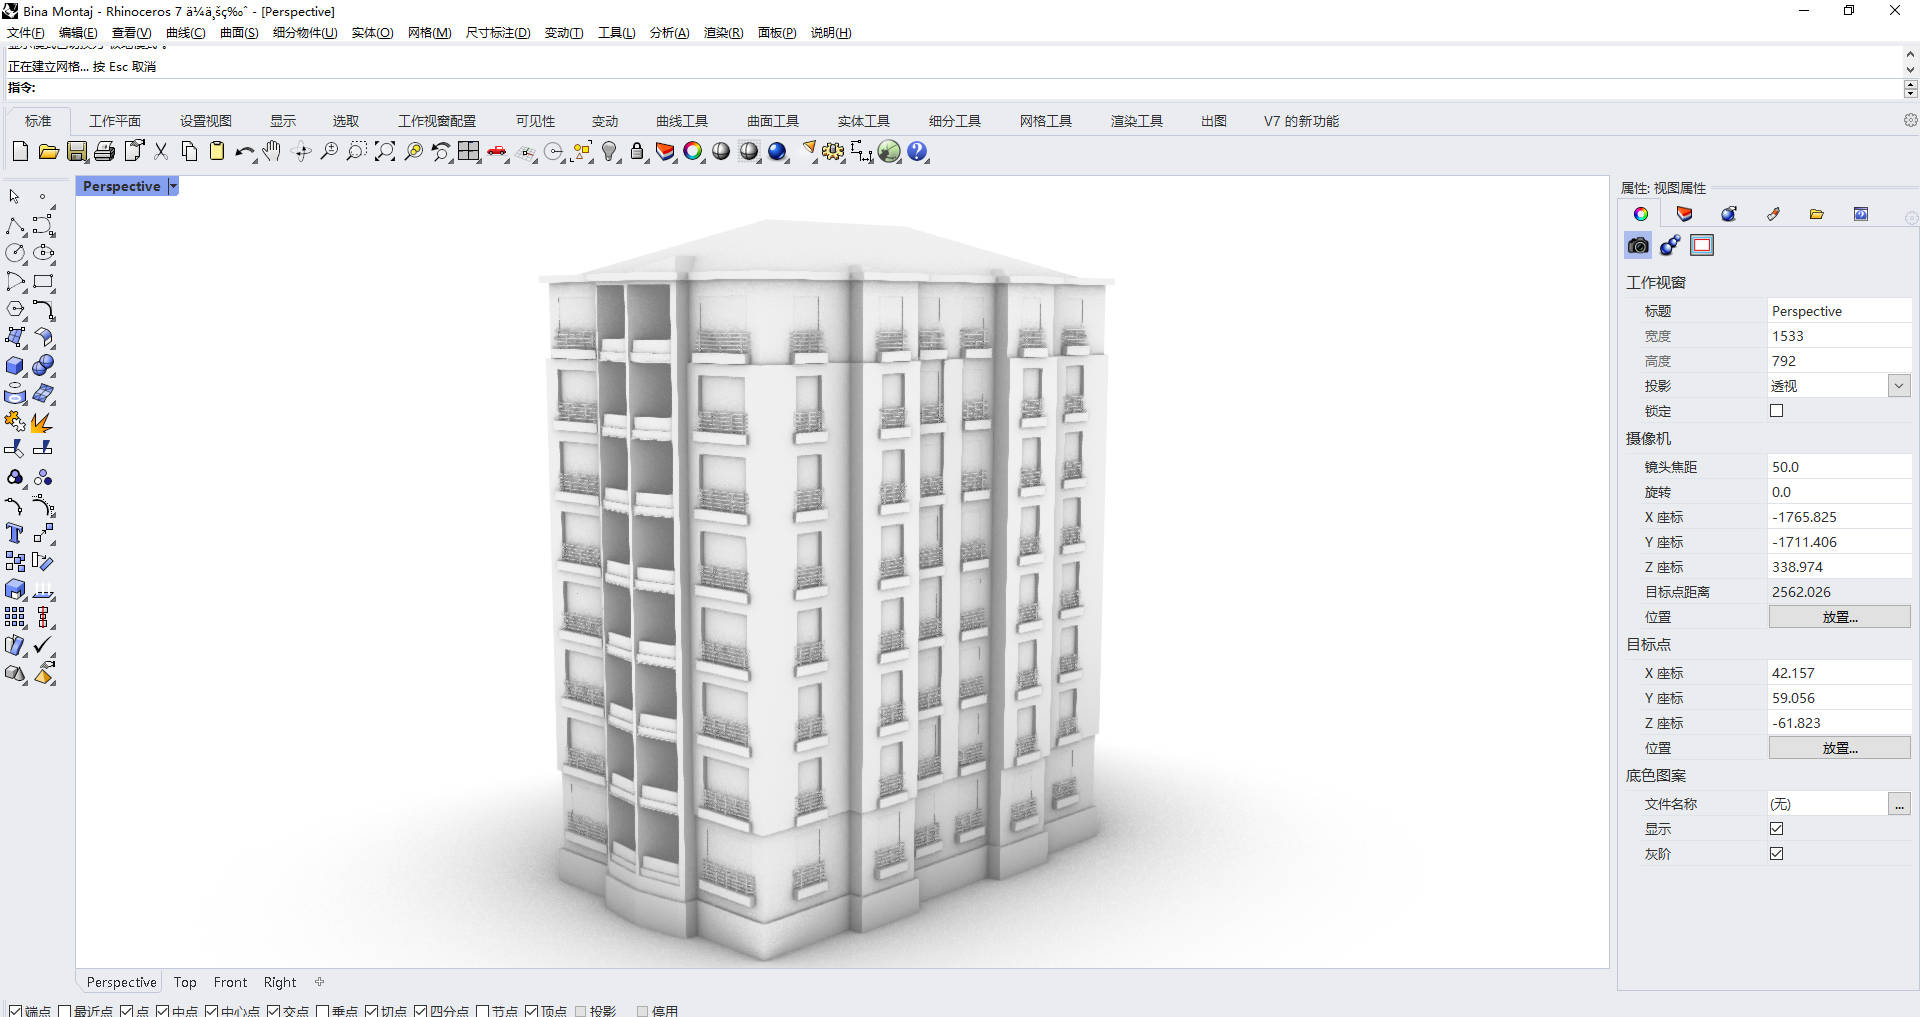Screen dimensions: 1920x1017
Task: Click the Options gear icon in toolbar
Action: pyautogui.click(x=833, y=151)
